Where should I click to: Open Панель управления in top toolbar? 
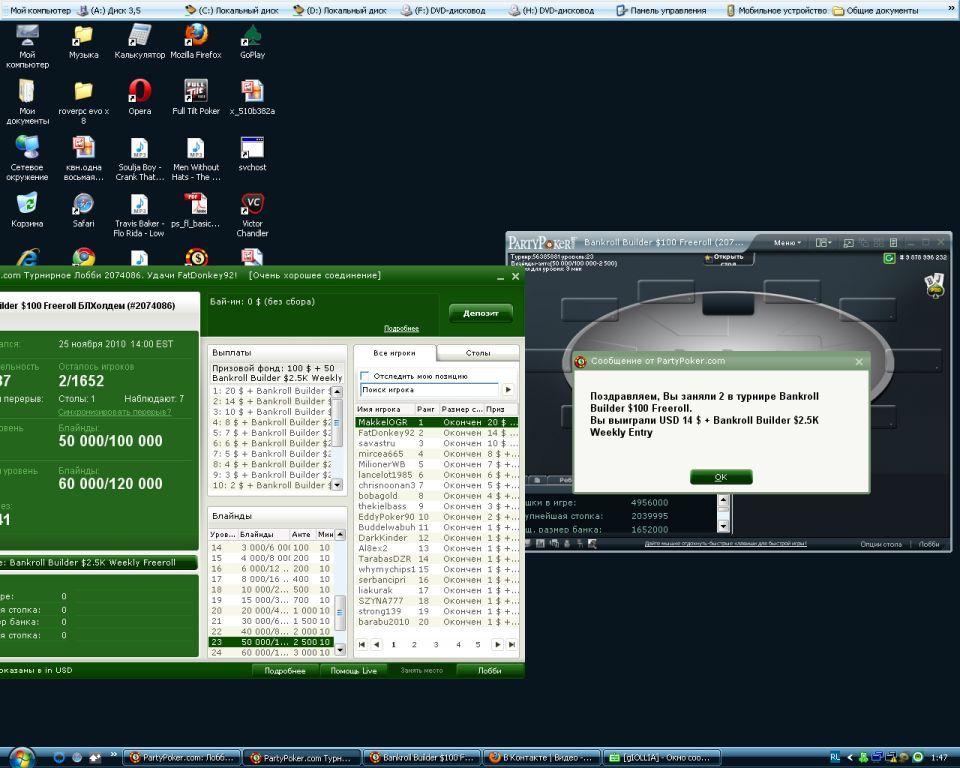tap(661, 10)
